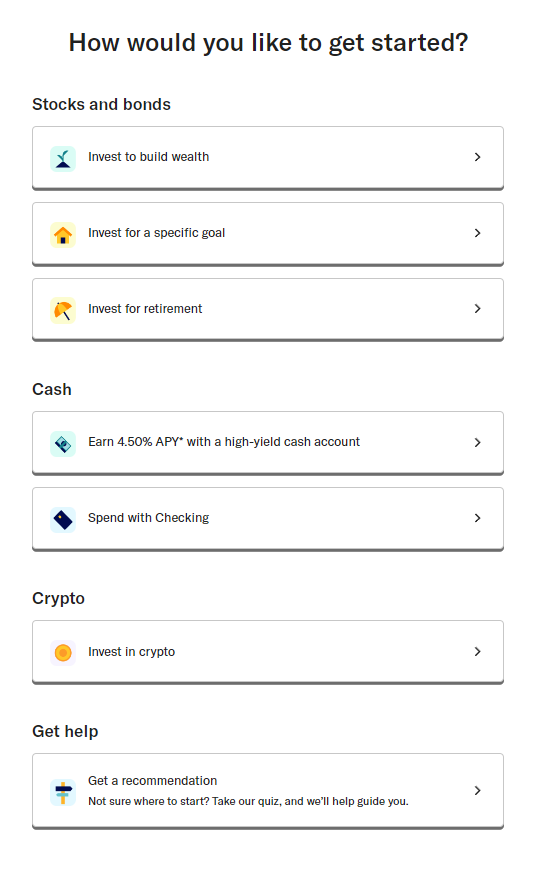Screen dimensions: 533x870
Task: Choose Invest for a specific goal
Action: 156,233
